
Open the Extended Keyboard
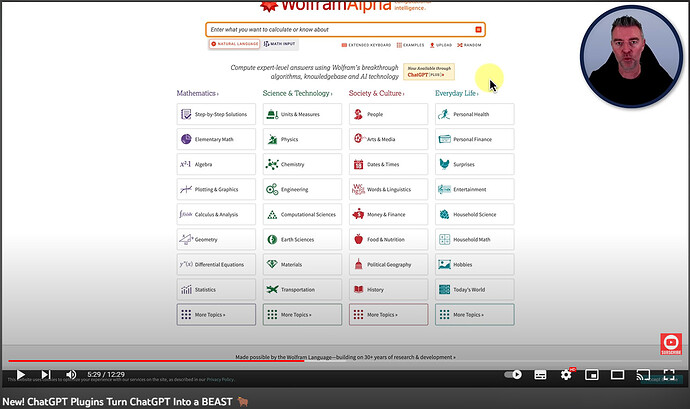366,45
